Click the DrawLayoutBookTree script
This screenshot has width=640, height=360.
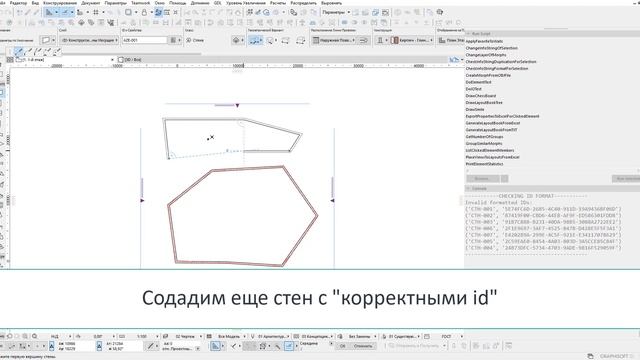point(484,102)
